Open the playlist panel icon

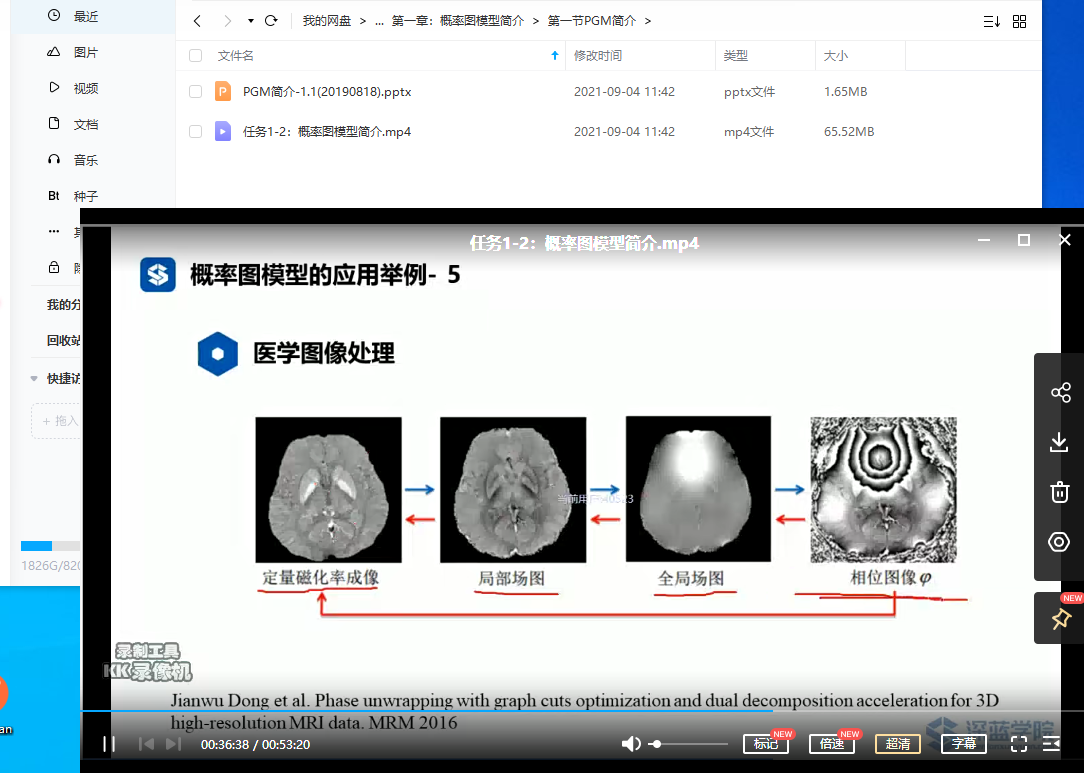tap(1052, 744)
